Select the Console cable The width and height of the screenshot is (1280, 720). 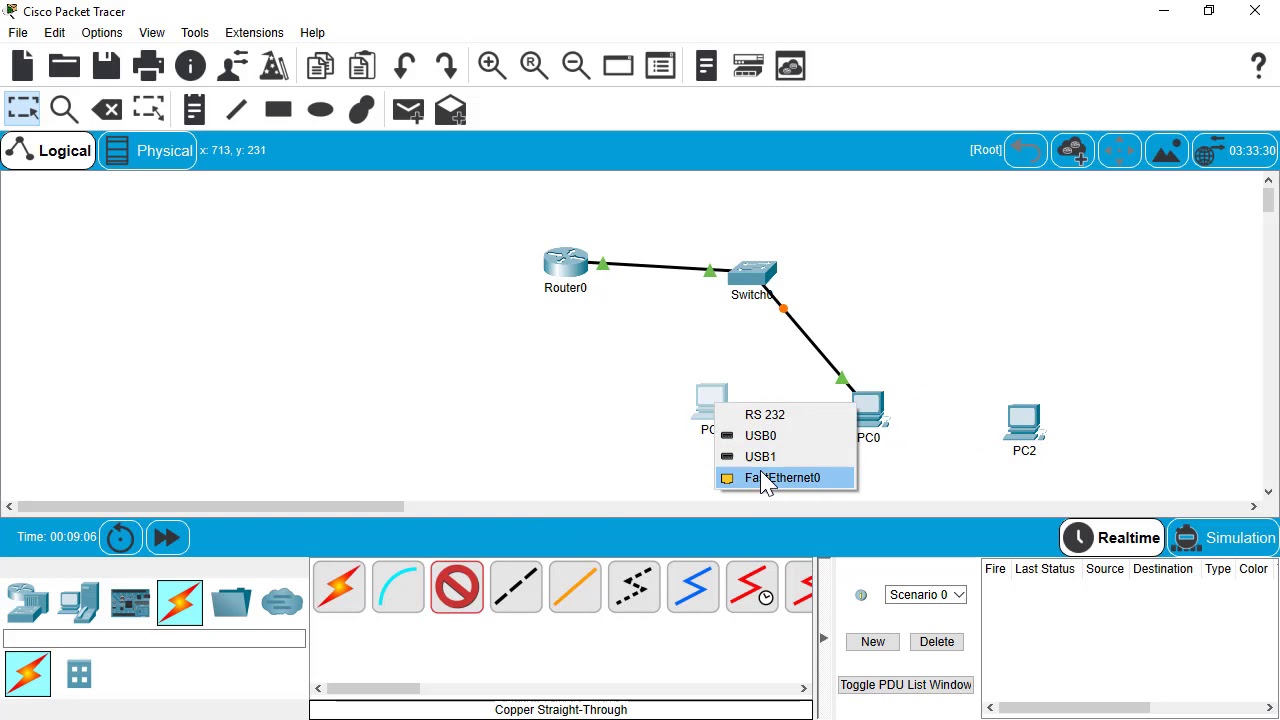[x=398, y=586]
